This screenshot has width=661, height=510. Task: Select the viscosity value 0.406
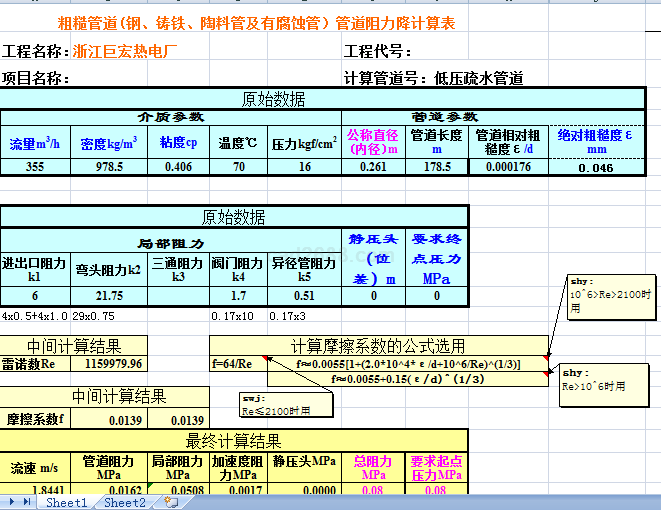coord(178,167)
